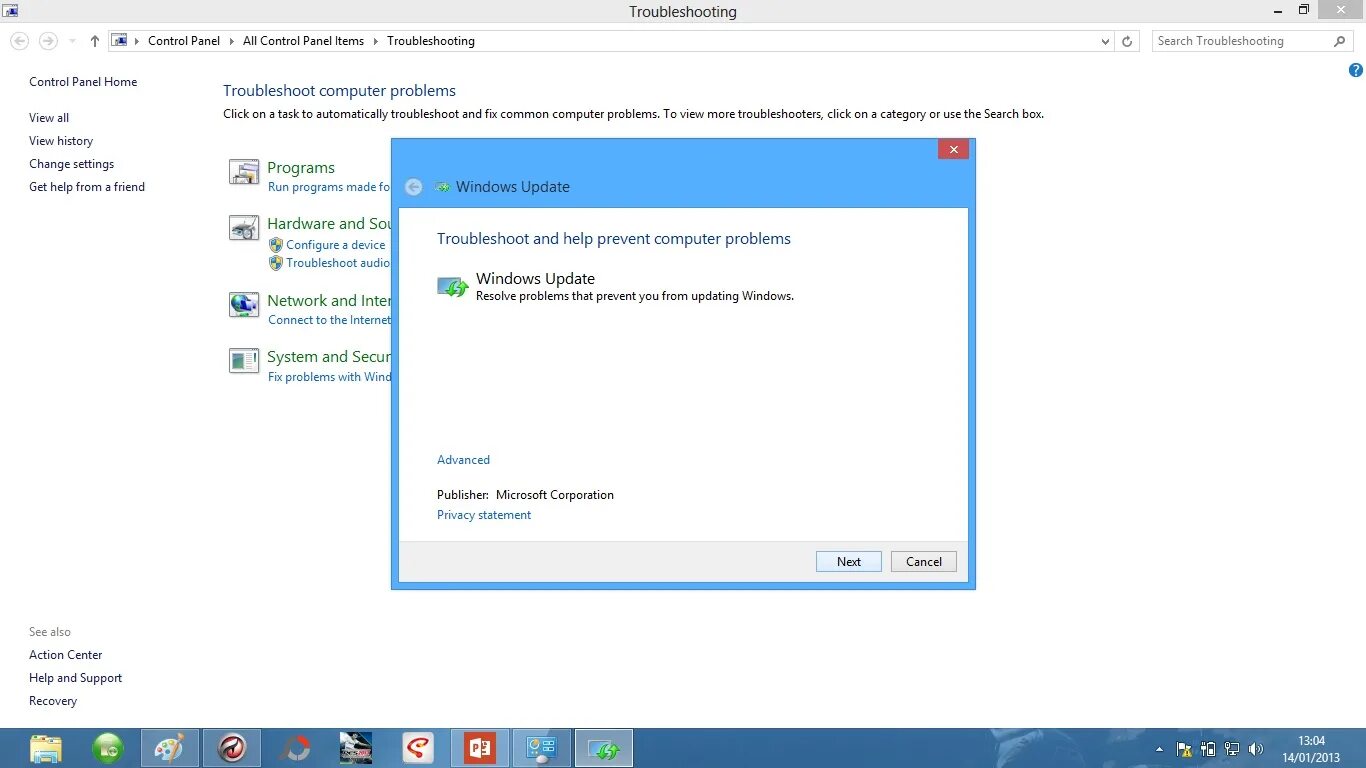Click the Programs category icon

pyautogui.click(x=244, y=172)
